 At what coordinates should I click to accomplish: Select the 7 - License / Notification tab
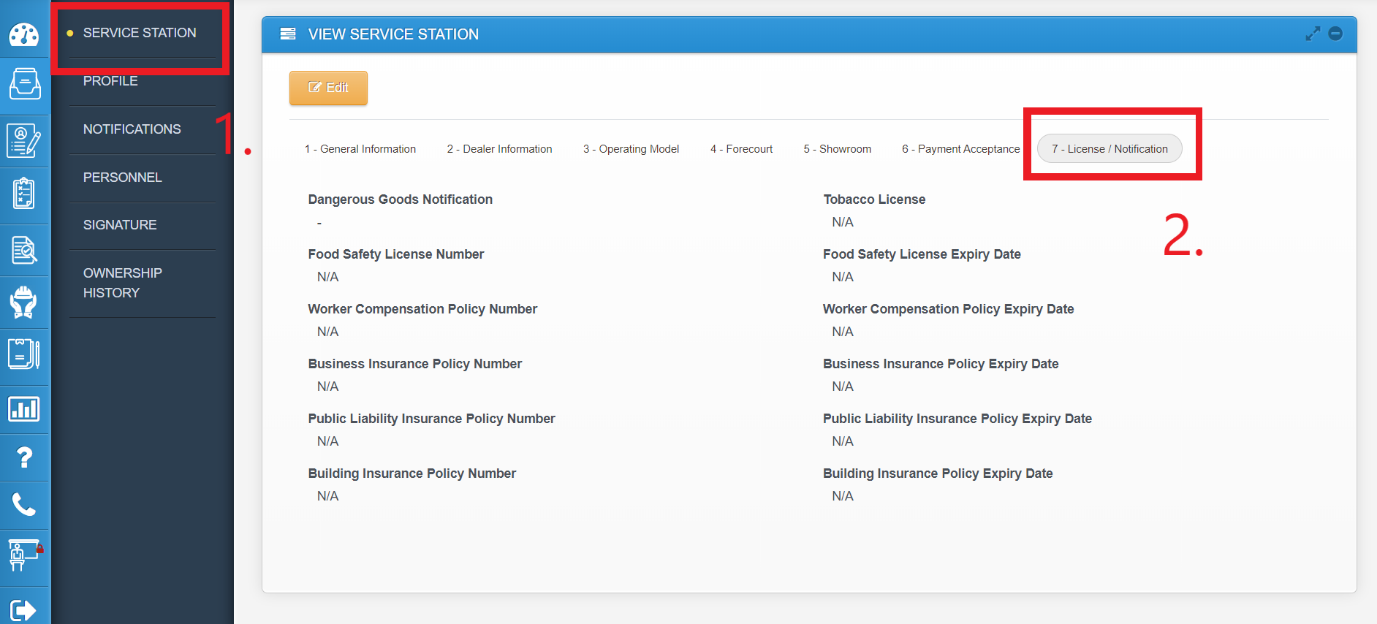click(x=1109, y=149)
